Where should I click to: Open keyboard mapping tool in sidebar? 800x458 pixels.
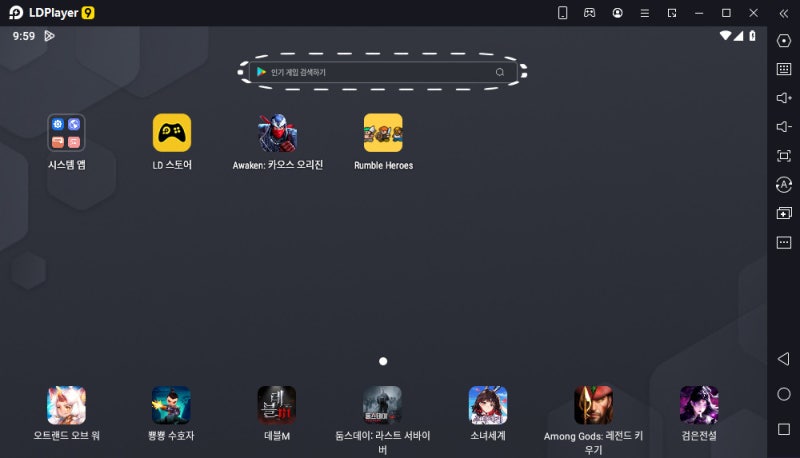pyautogui.click(x=784, y=69)
